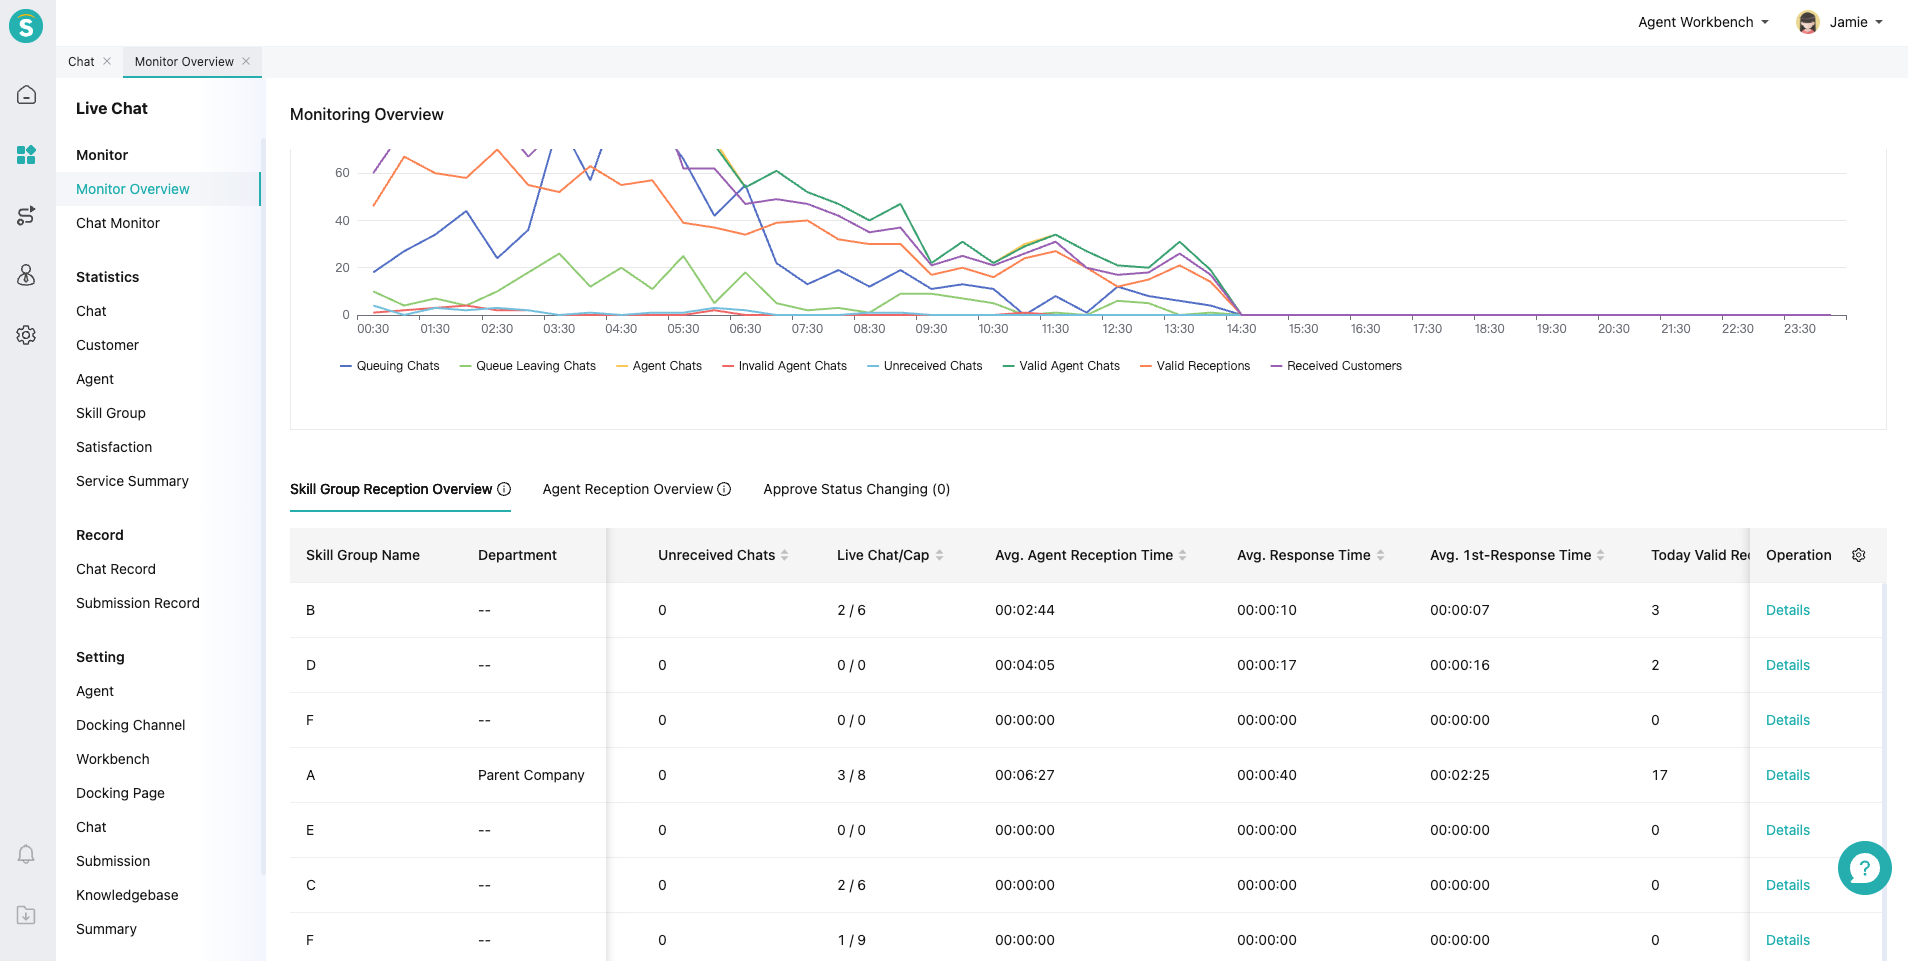Screen dimensions: 1908x966
Task: Sort by Avg. Agent Reception Time column
Action: click(1183, 555)
